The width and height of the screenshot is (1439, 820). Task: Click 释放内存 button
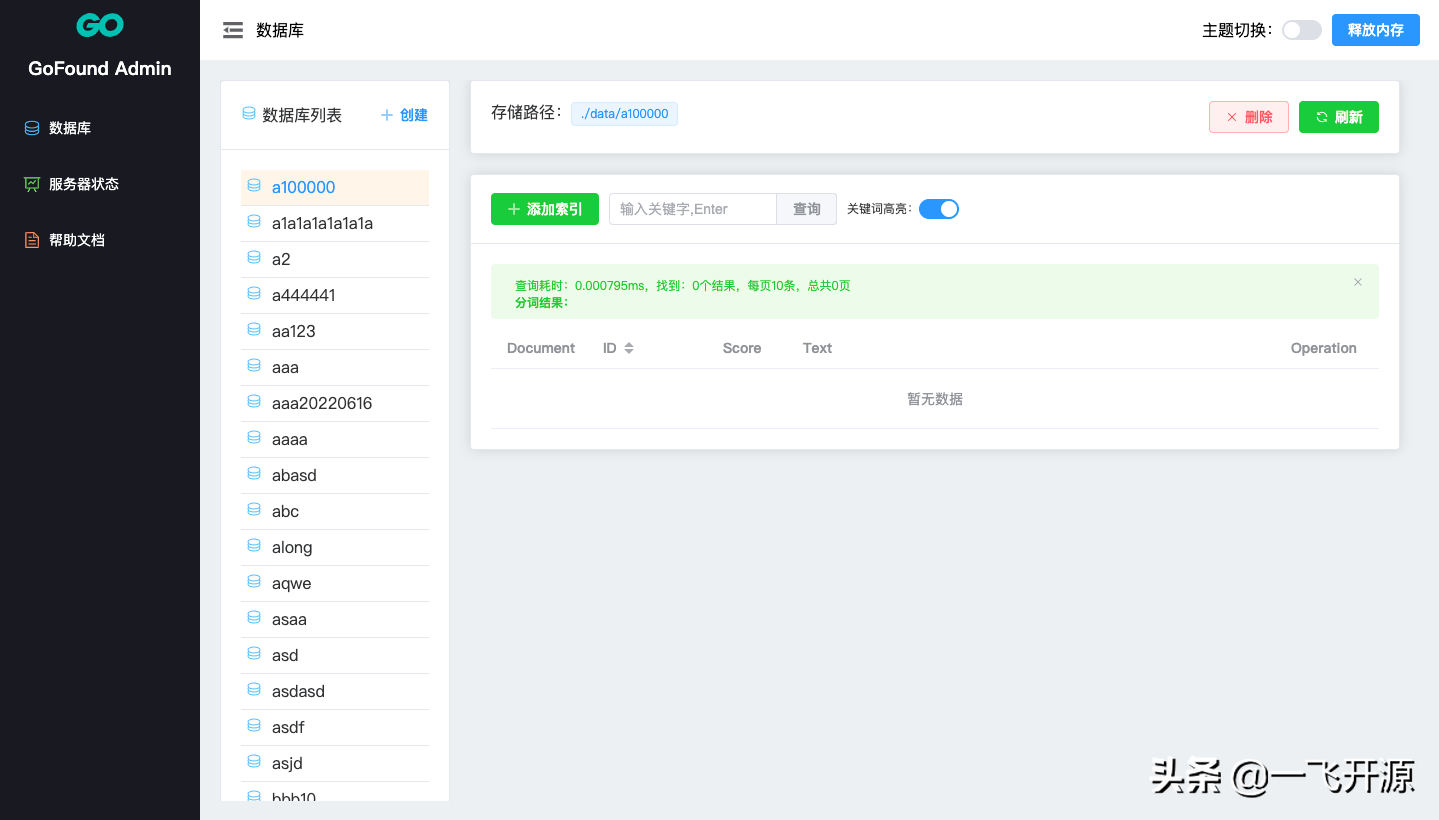(1376, 30)
